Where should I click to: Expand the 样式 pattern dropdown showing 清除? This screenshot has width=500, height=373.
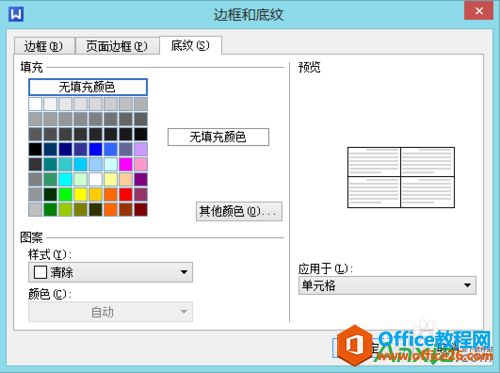point(110,272)
